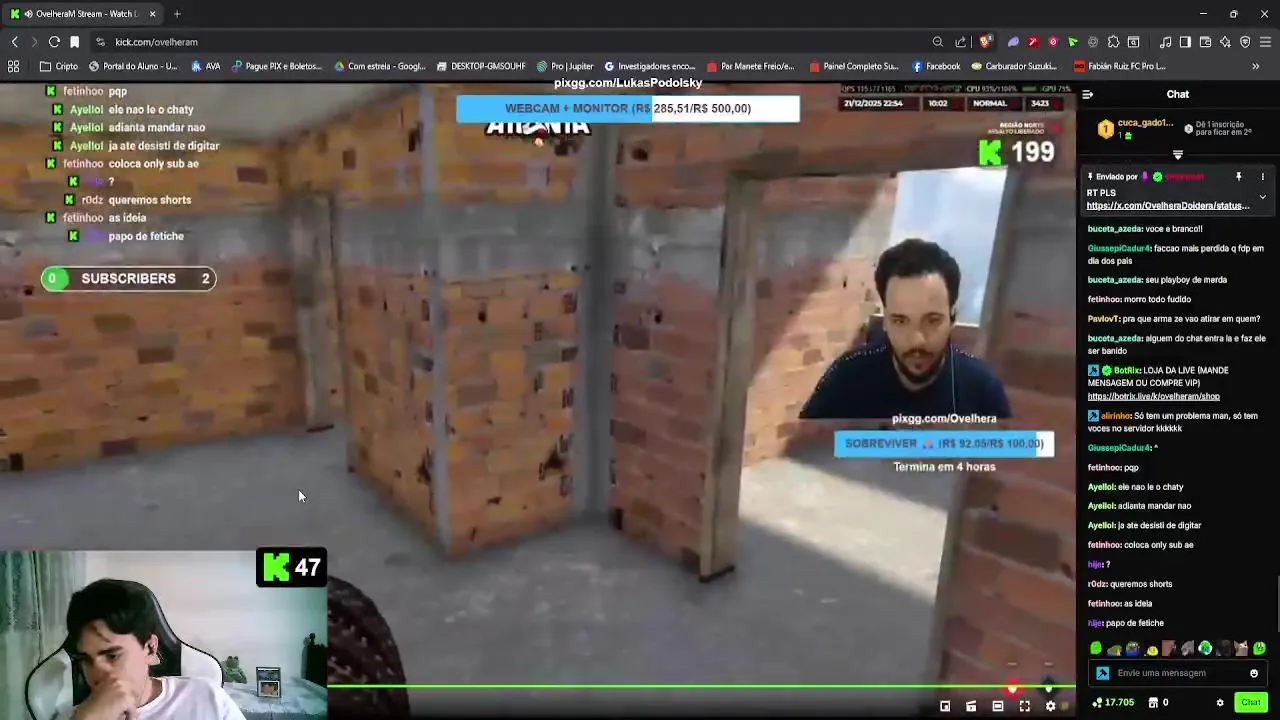Image resolution: width=1280 pixels, height=720 pixels.
Task: Enter fullscreen on the video player
Action: [1024, 706]
